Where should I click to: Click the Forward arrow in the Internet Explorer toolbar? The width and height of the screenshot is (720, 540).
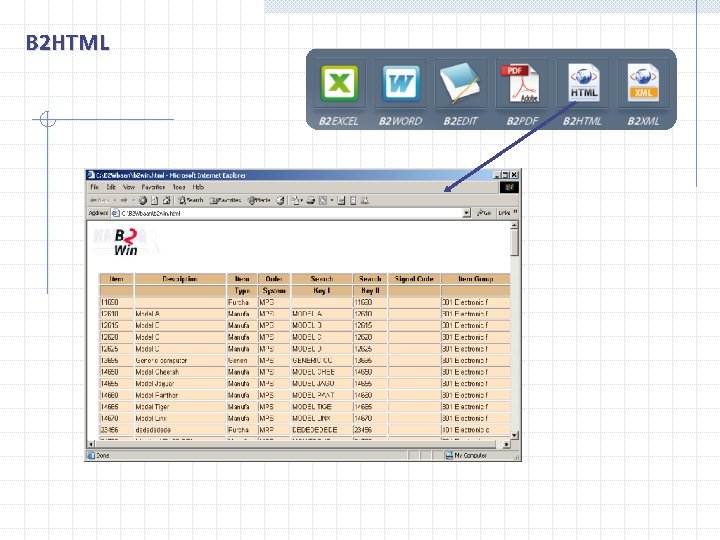point(124,200)
